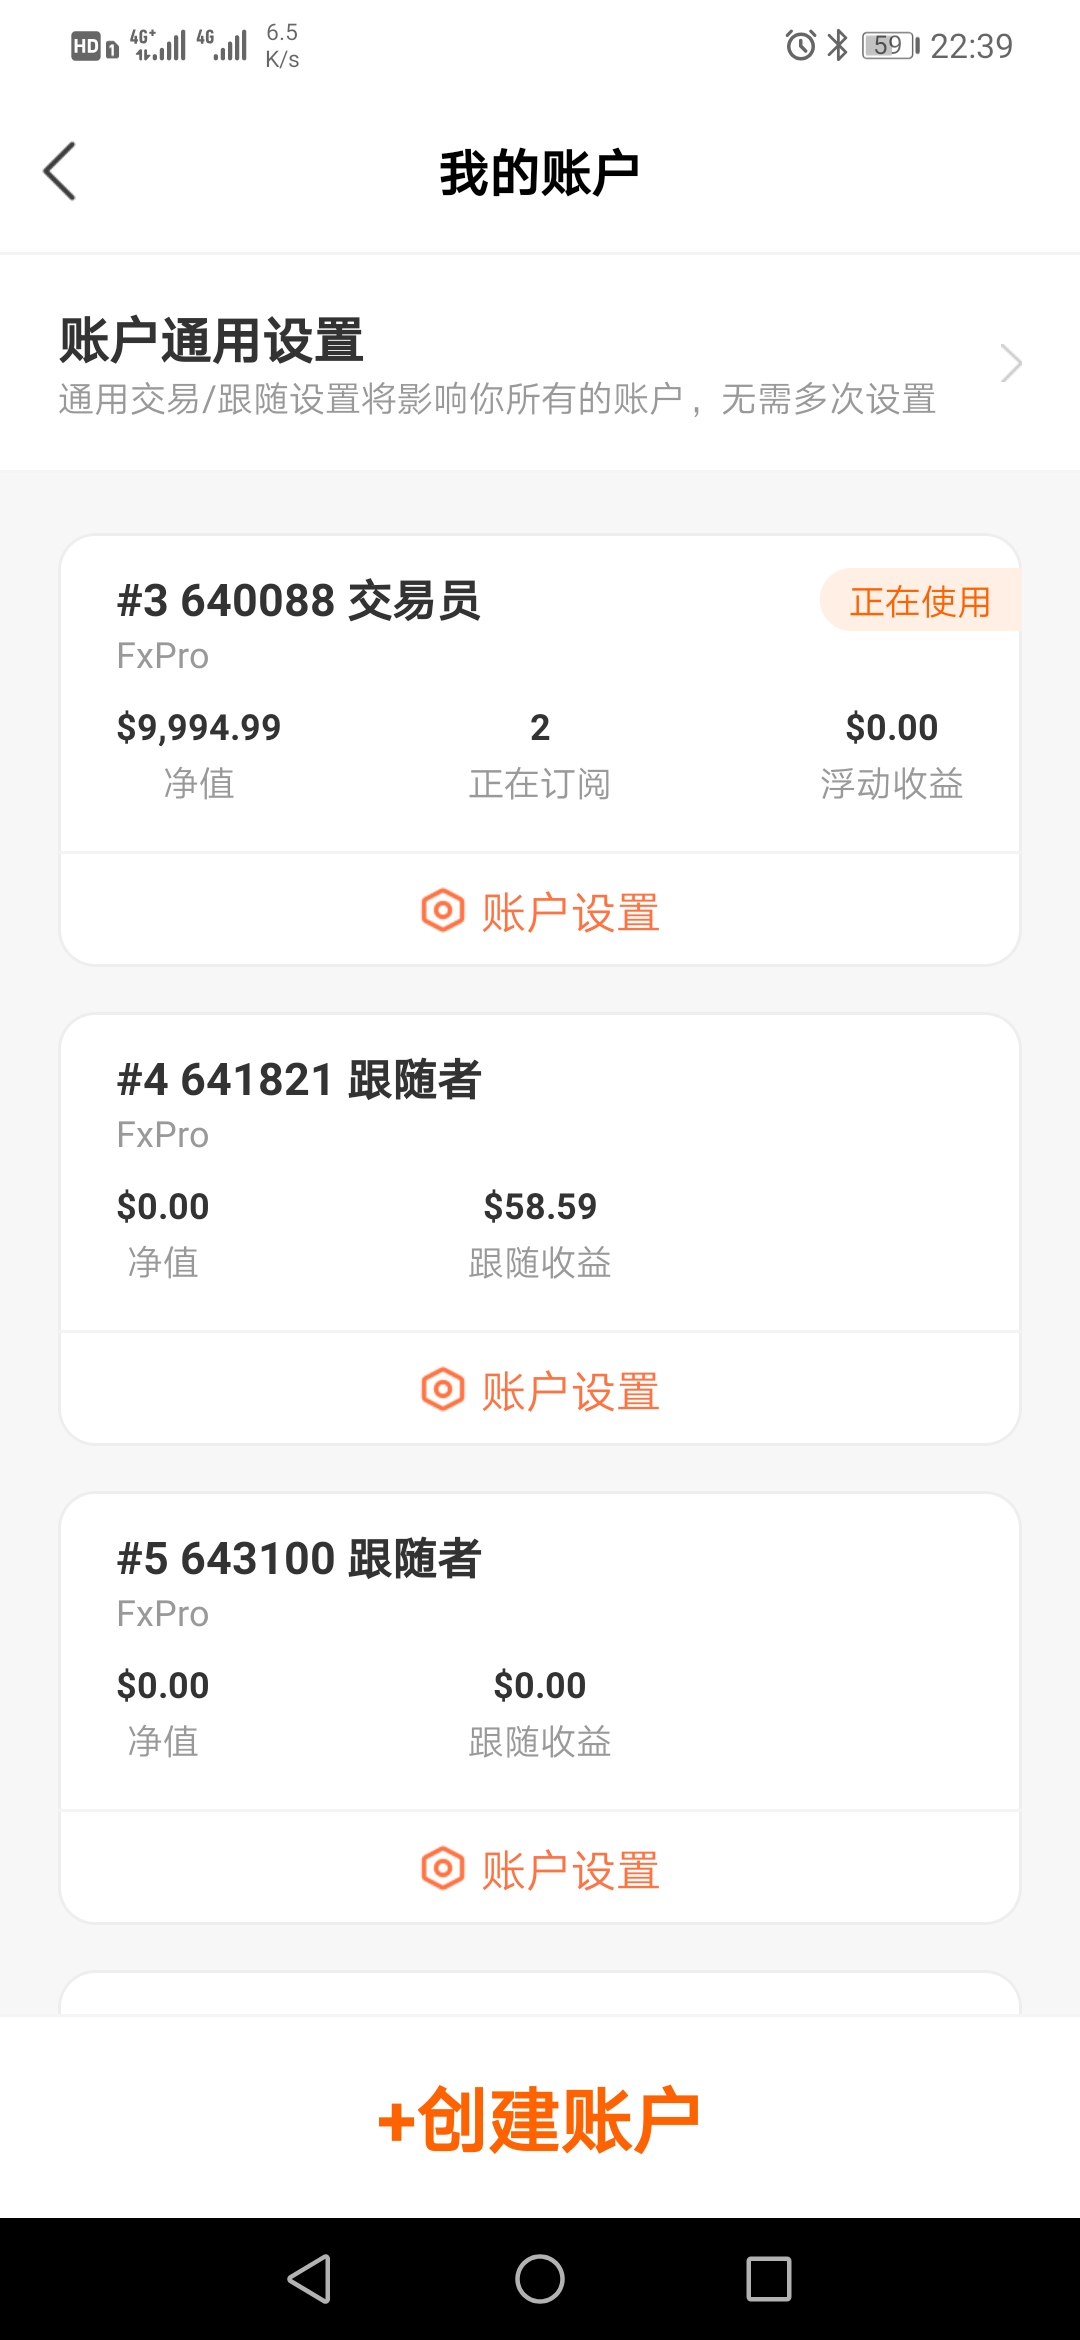This screenshot has height=2340, width=1080.
Task: Tap Android home circle button
Action: coord(540,2279)
